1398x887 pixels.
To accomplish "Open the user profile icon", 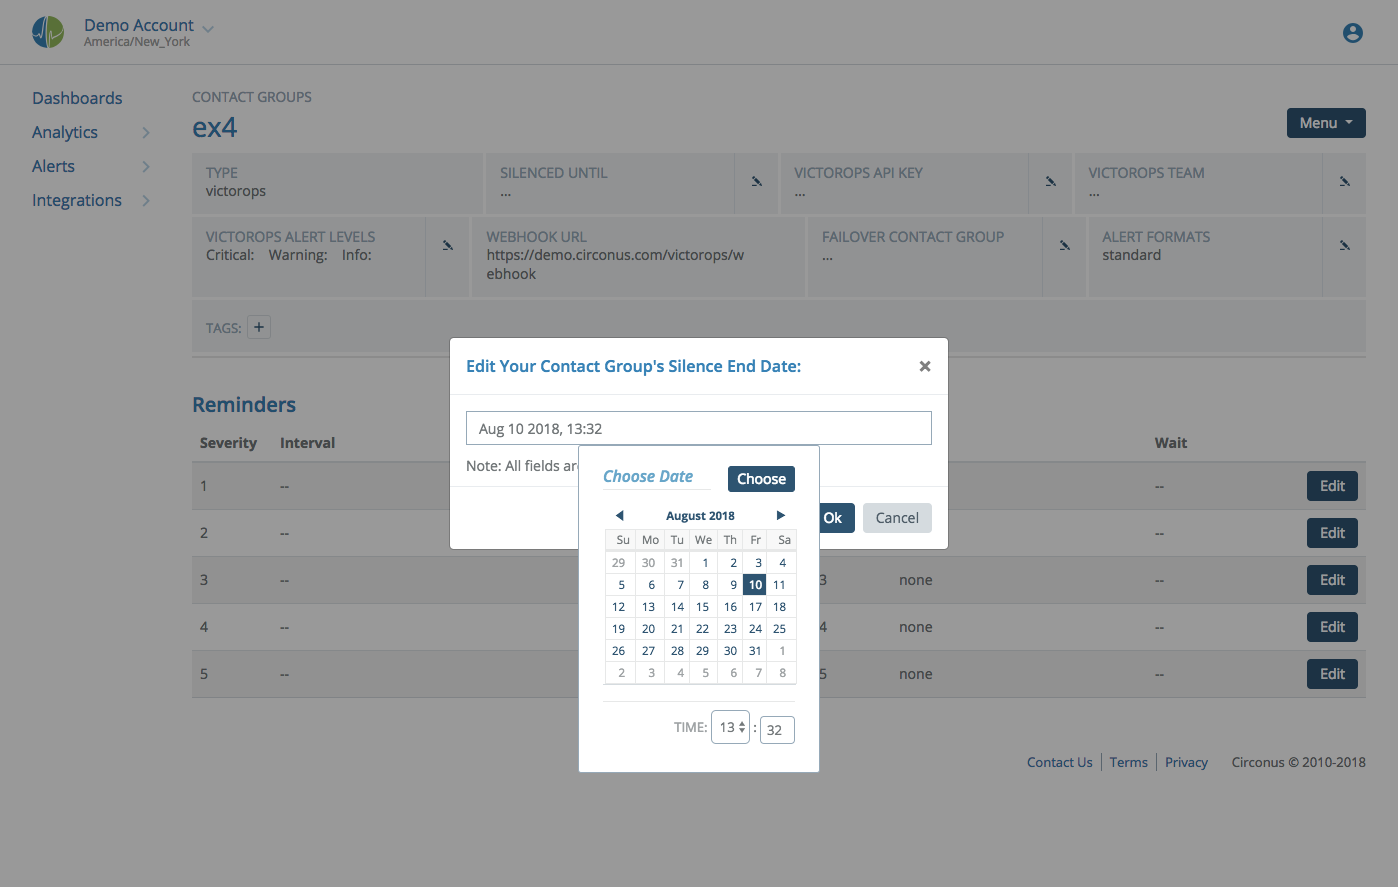I will tap(1352, 33).
